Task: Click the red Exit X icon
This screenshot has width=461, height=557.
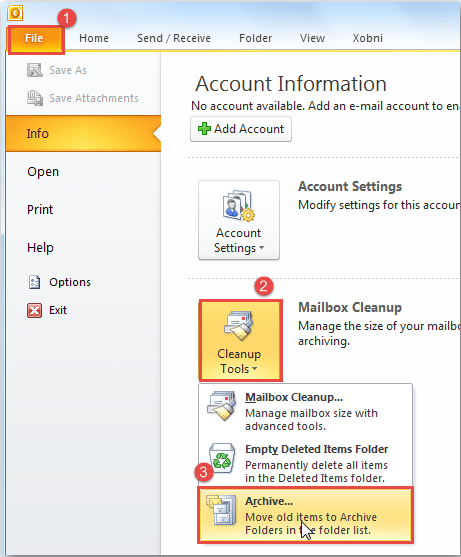Action: (34, 310)
